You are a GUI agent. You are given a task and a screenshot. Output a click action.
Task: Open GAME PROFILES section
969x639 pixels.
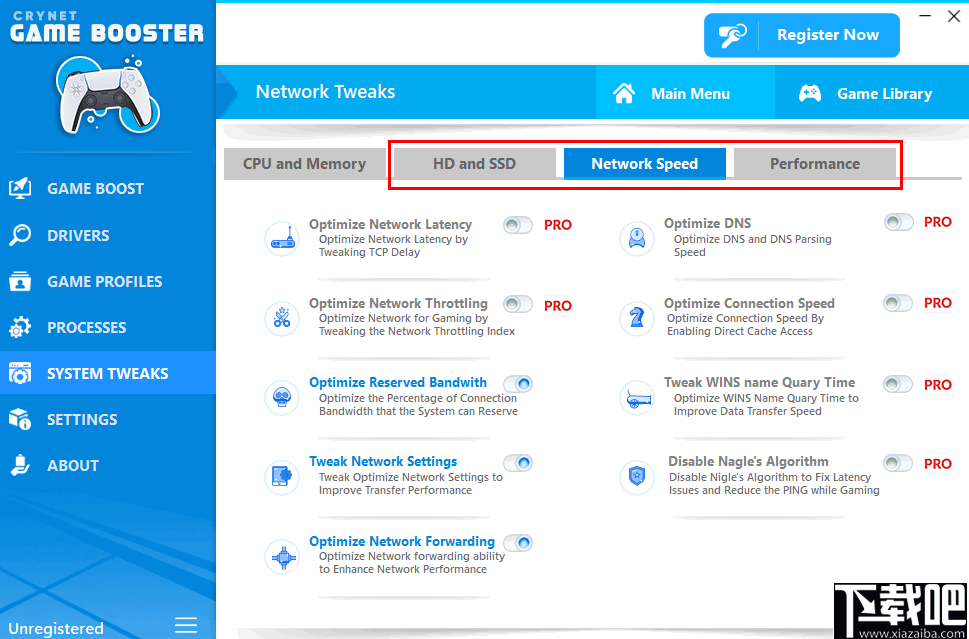pos(108,281)
